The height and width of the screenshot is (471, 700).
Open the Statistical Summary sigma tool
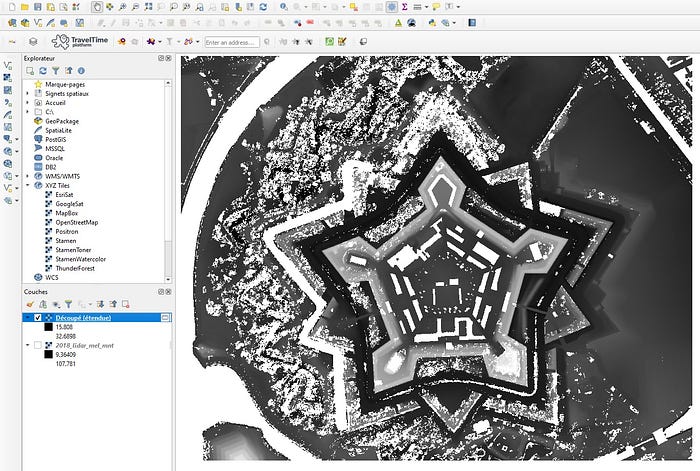403,6
